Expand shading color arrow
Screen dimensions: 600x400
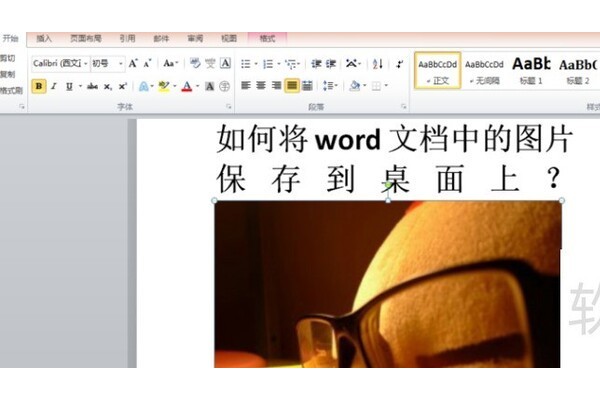[x=365, y=86]
